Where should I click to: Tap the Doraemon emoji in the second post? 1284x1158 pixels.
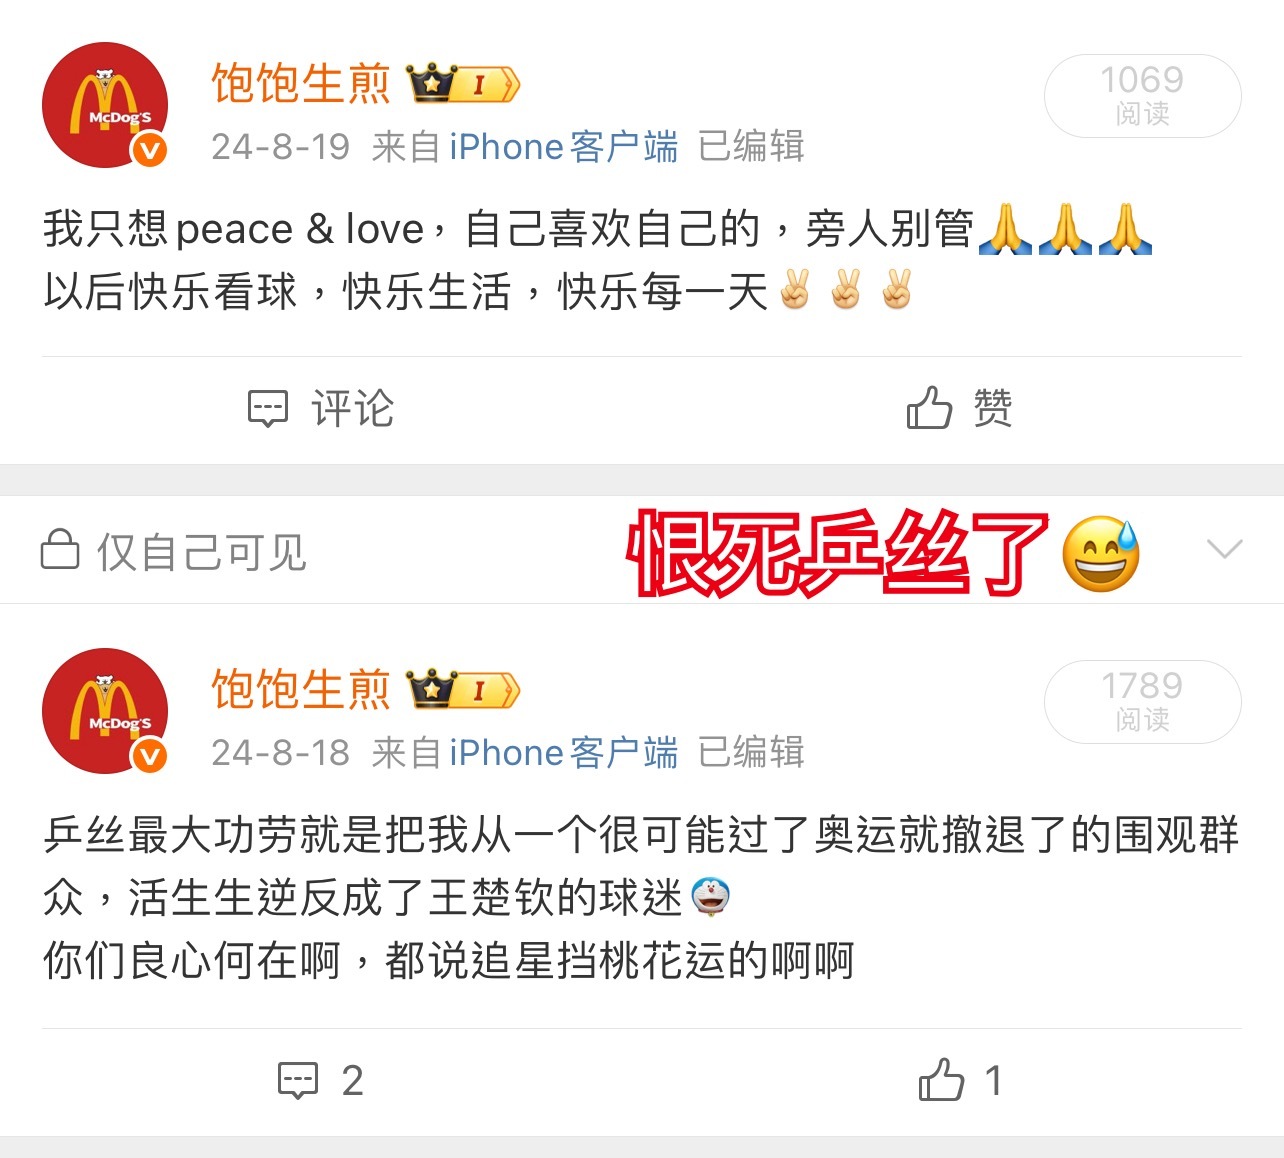[710, 896]
